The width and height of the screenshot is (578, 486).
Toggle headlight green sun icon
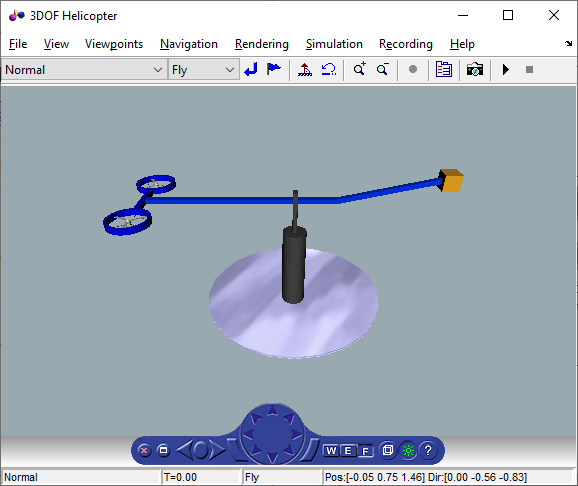(x=408, y=451)
